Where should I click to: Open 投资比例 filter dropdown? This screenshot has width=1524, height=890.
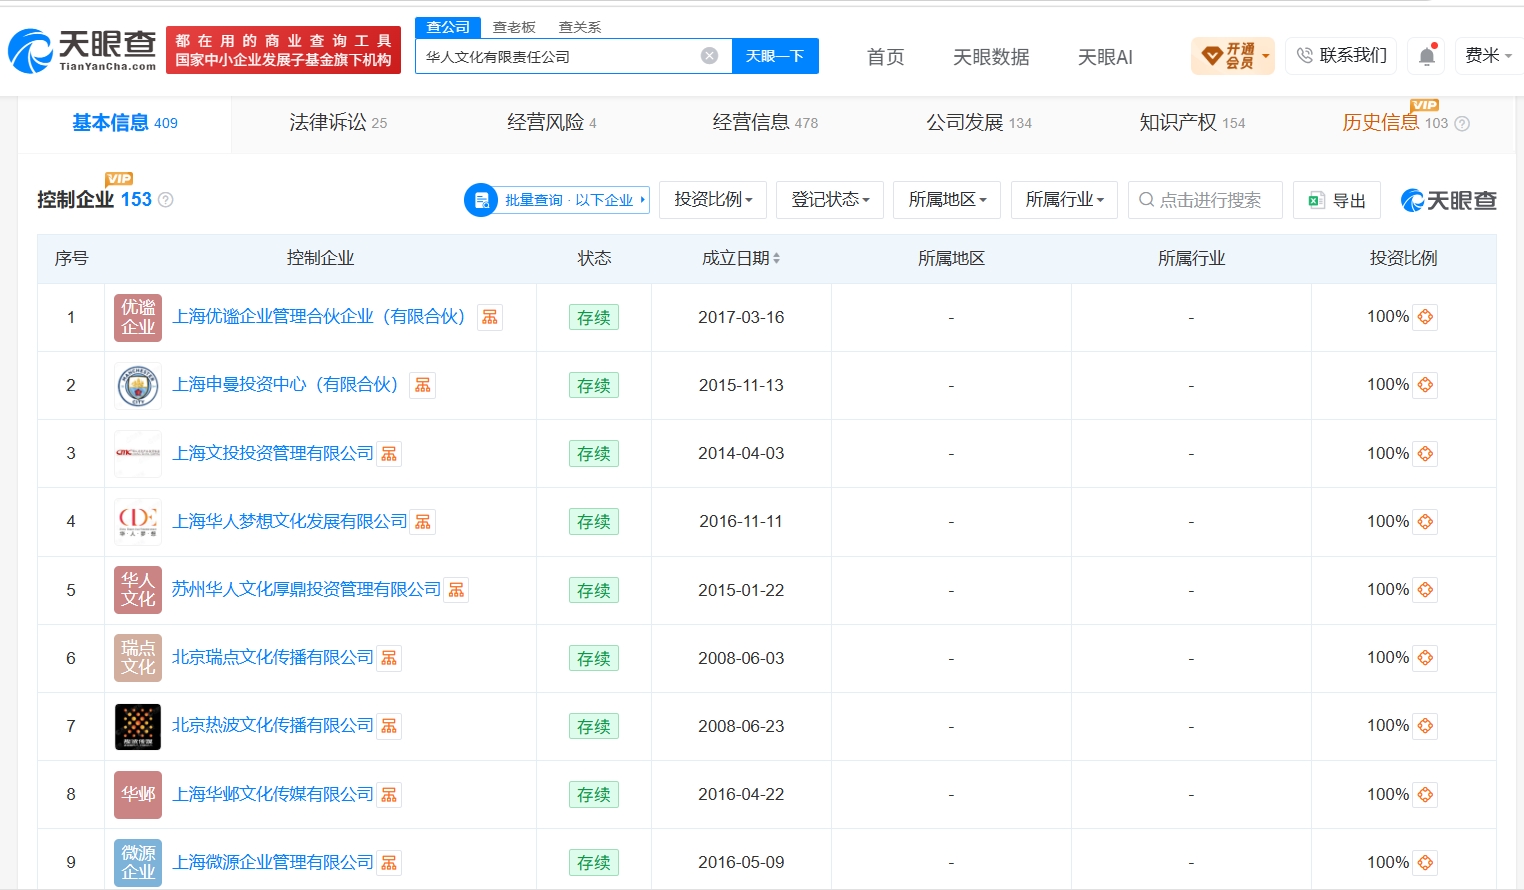(713, 200)
